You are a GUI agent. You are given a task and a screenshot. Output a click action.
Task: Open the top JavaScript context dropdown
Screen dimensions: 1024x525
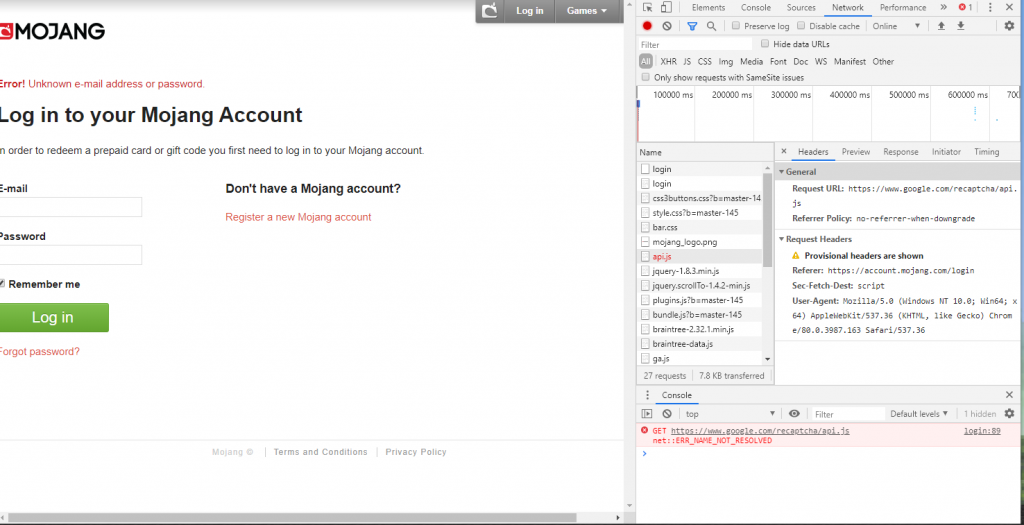click(730, 414)
